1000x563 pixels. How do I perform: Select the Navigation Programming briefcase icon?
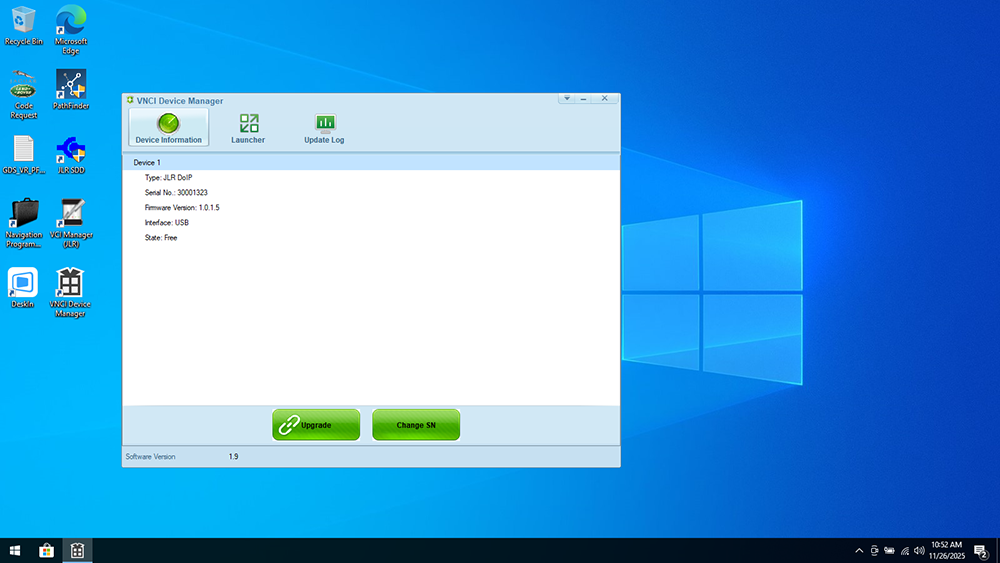(x=24, y=222)
